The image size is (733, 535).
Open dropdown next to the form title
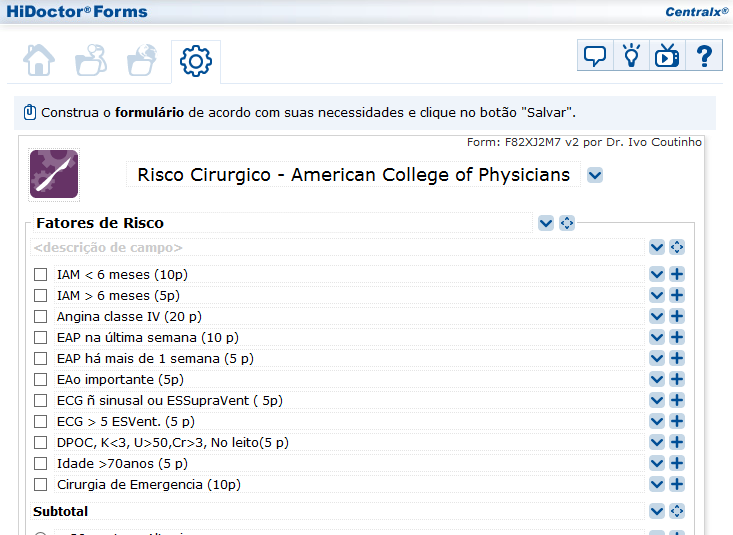tap(595, 175)
